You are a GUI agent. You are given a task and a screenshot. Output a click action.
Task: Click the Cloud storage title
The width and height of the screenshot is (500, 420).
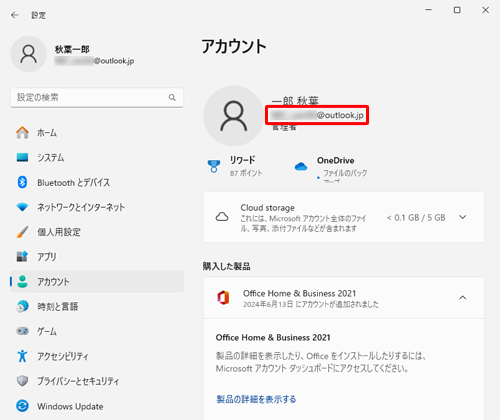(x=268, y=208)
